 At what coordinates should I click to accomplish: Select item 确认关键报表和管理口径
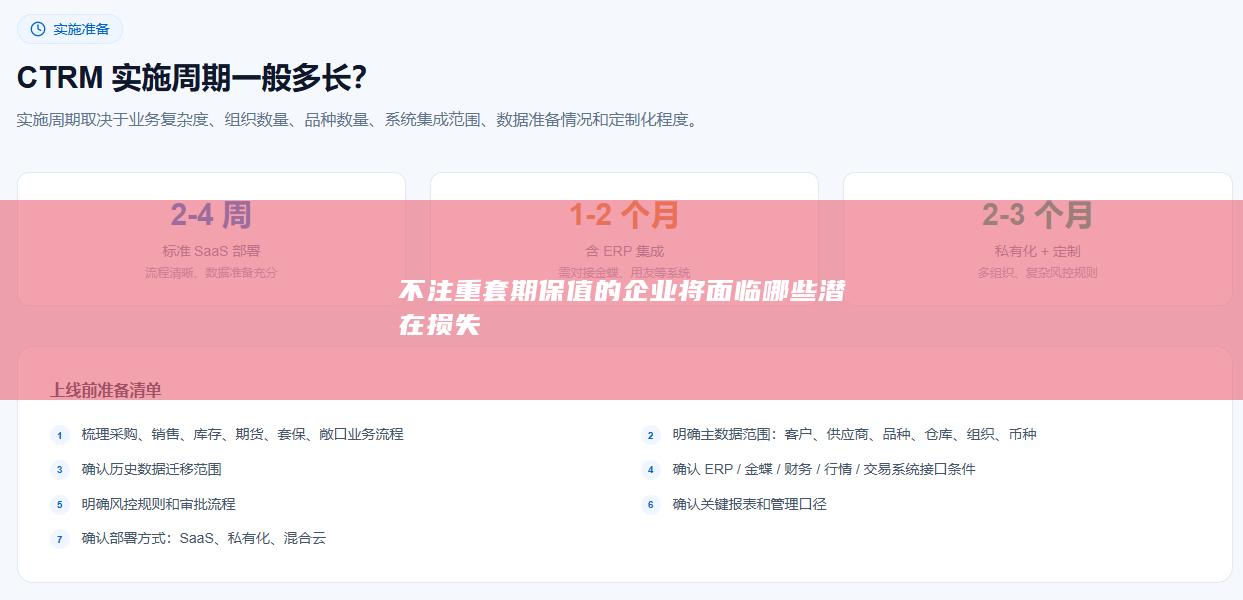click(x=750, y=504)
